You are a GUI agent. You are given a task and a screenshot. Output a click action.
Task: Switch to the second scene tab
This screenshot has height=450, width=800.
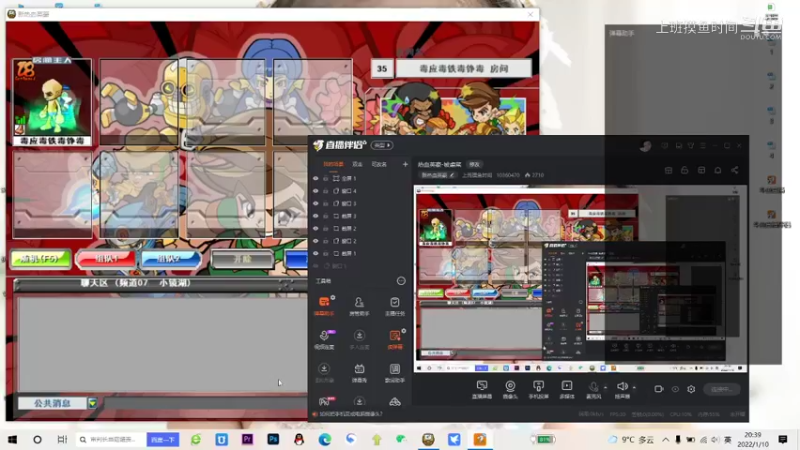click(x=357, y=164)
